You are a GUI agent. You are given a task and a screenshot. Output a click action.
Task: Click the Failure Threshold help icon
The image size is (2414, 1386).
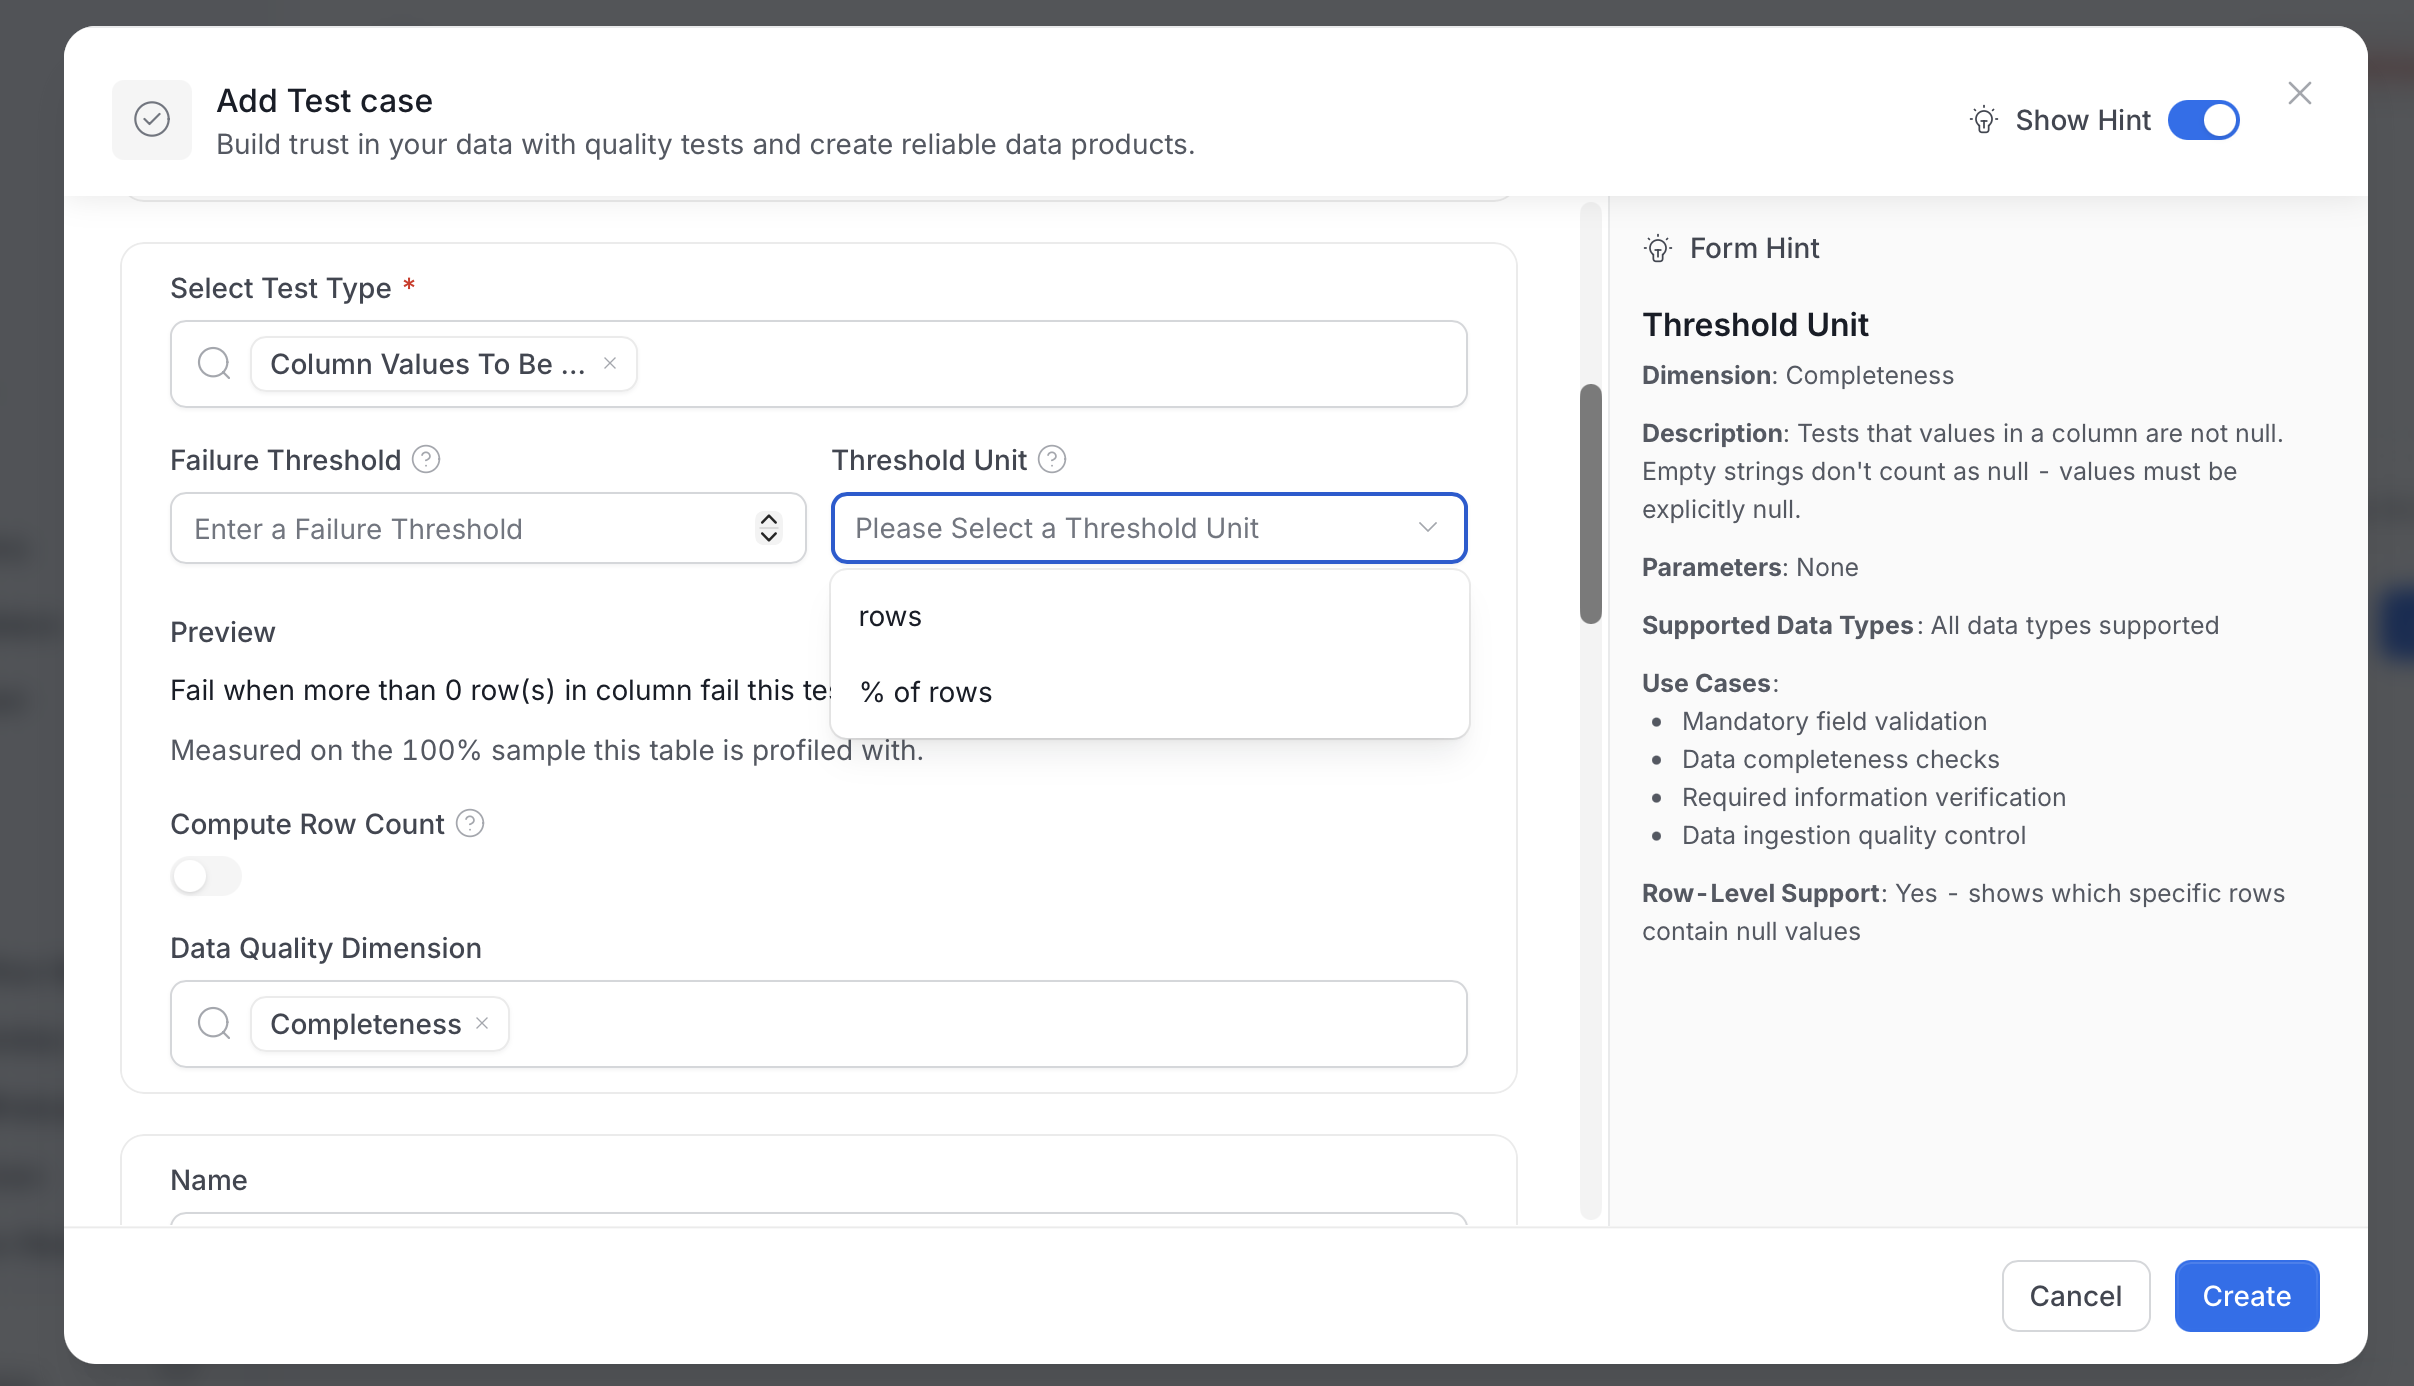coord(426,460)
